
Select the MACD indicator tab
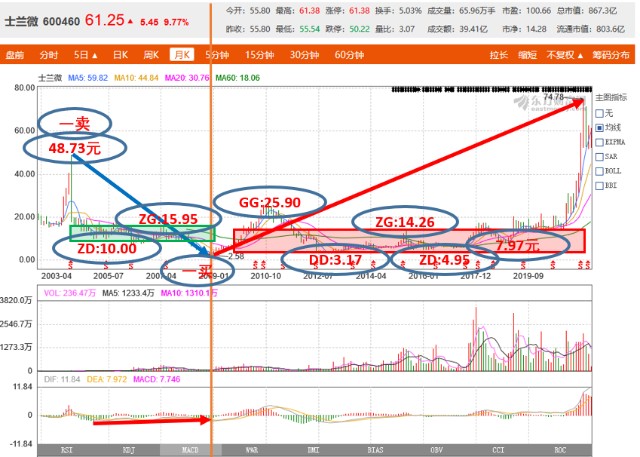click(x=190, y=450)
